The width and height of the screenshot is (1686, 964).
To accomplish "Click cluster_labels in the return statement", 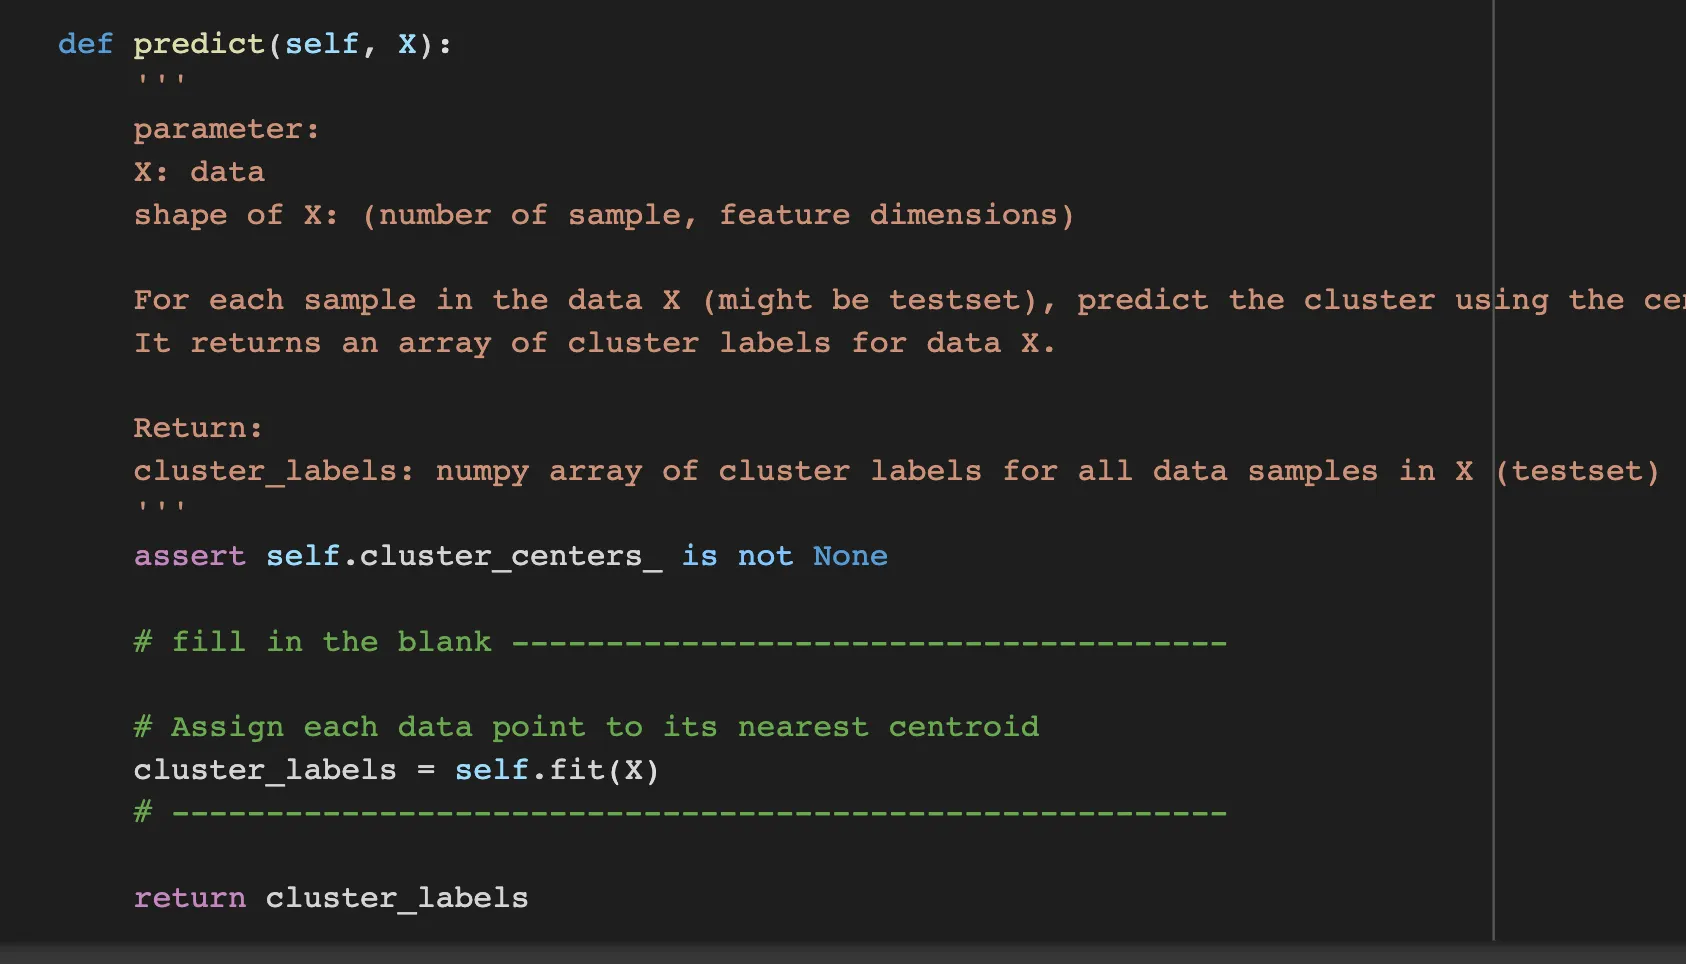I will (397, 898).
